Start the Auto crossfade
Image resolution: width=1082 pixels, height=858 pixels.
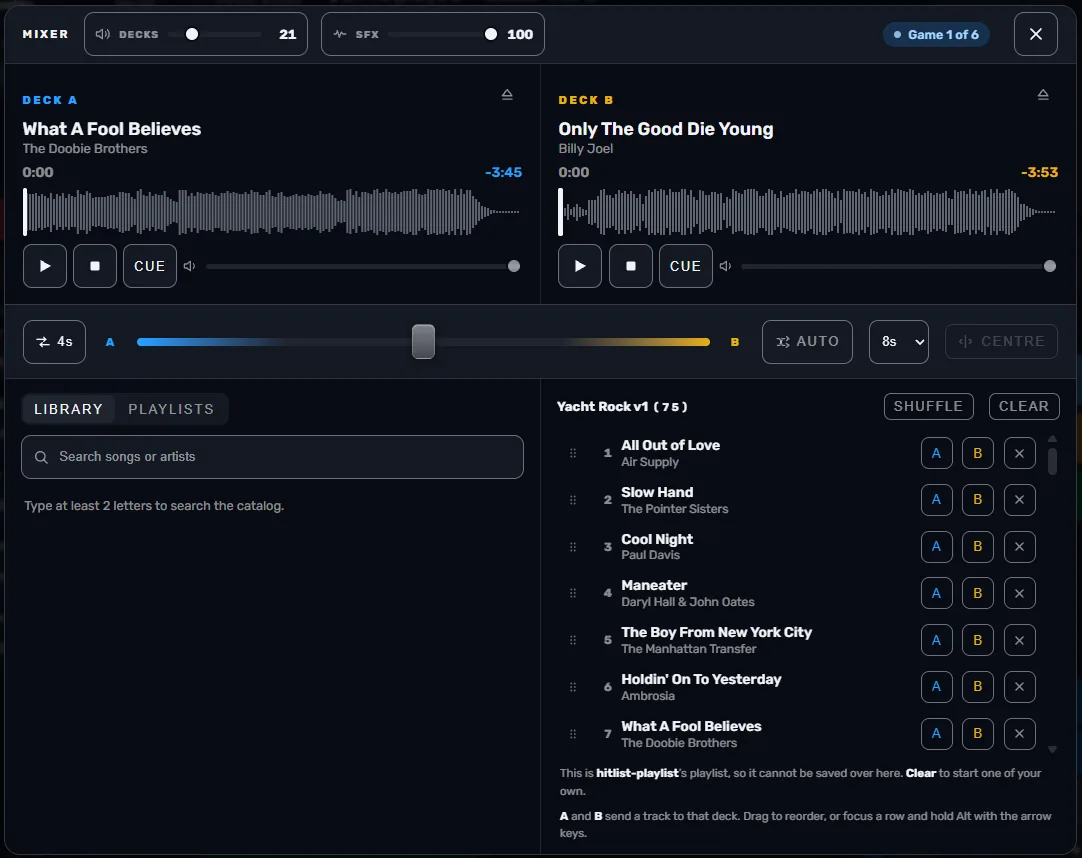point(807,342)
